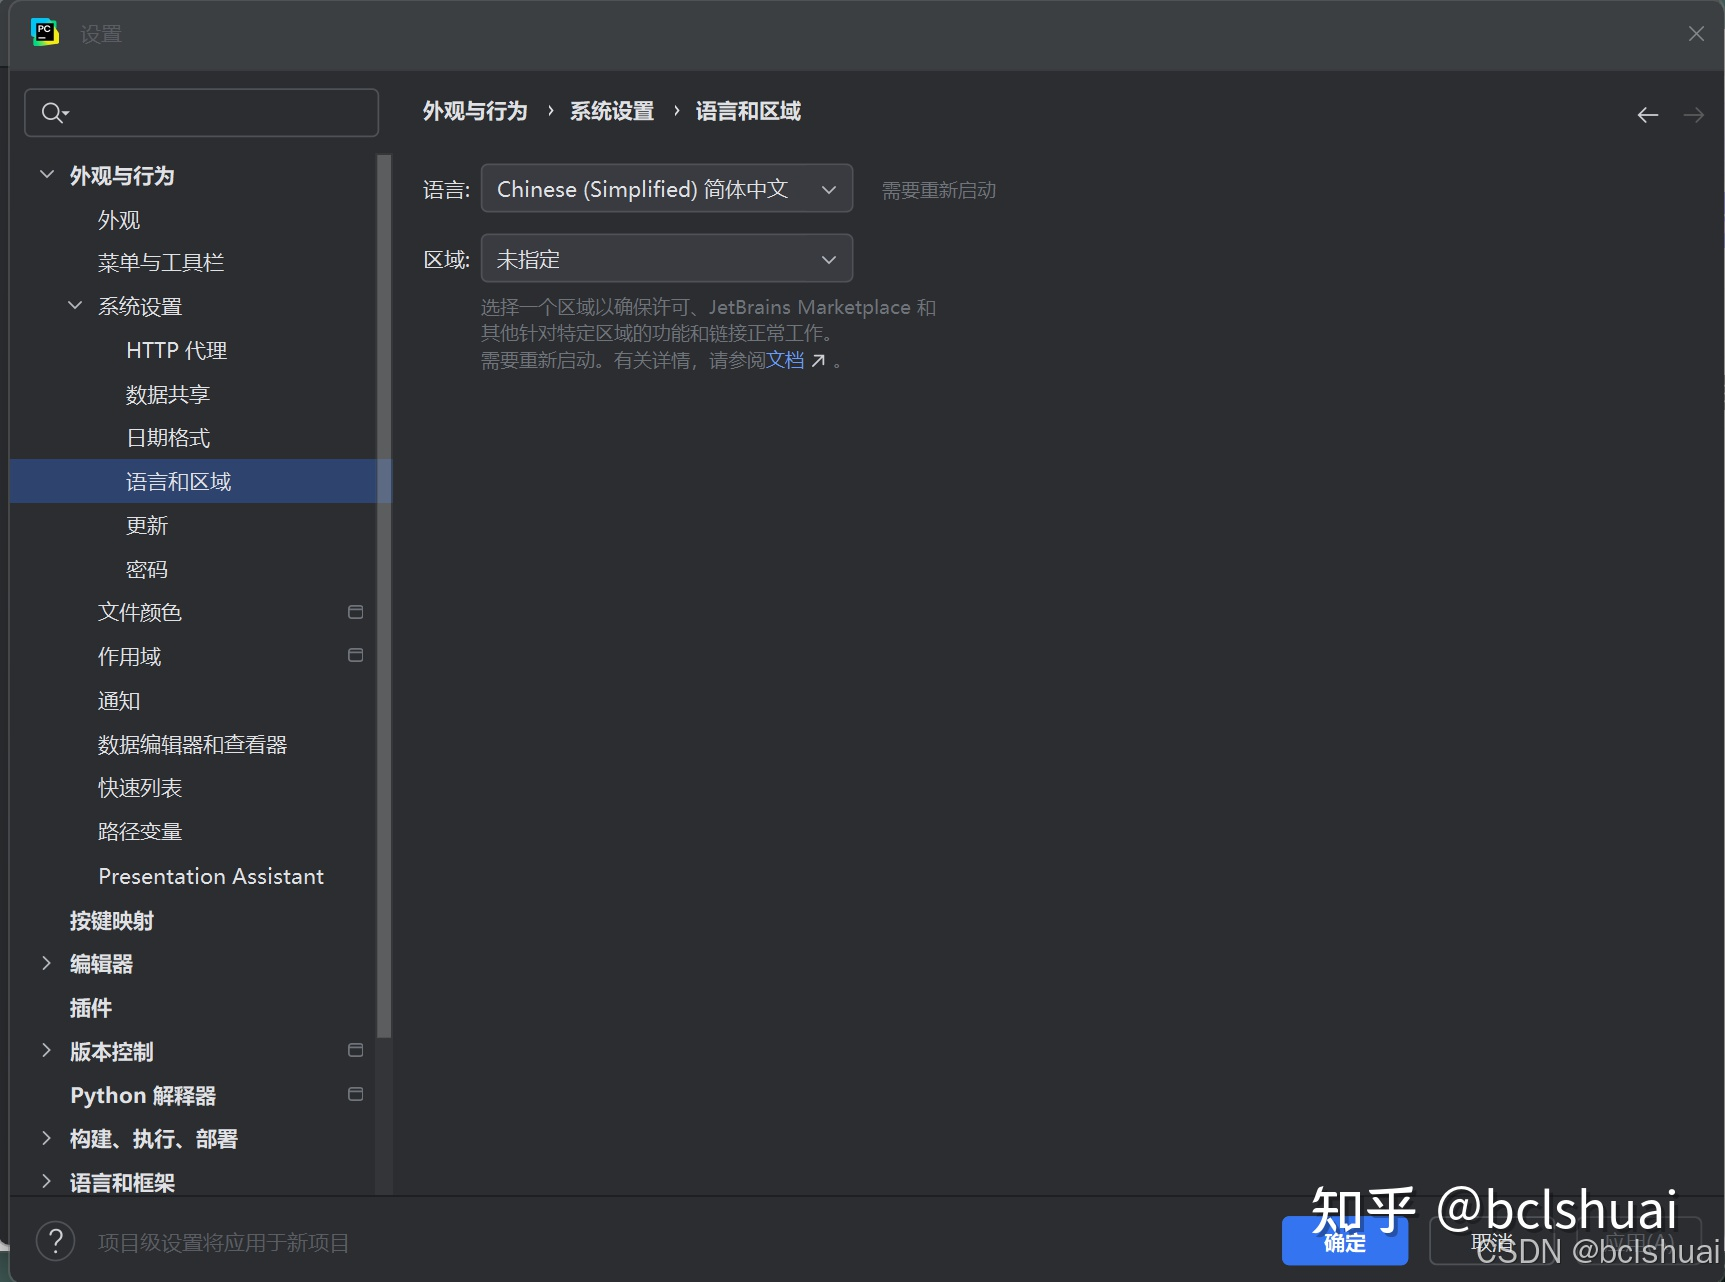Expand the 构建、执行、部署 section chevron
Viewport: 1725px width, 1282px height.
click(x=46, y=1139)
